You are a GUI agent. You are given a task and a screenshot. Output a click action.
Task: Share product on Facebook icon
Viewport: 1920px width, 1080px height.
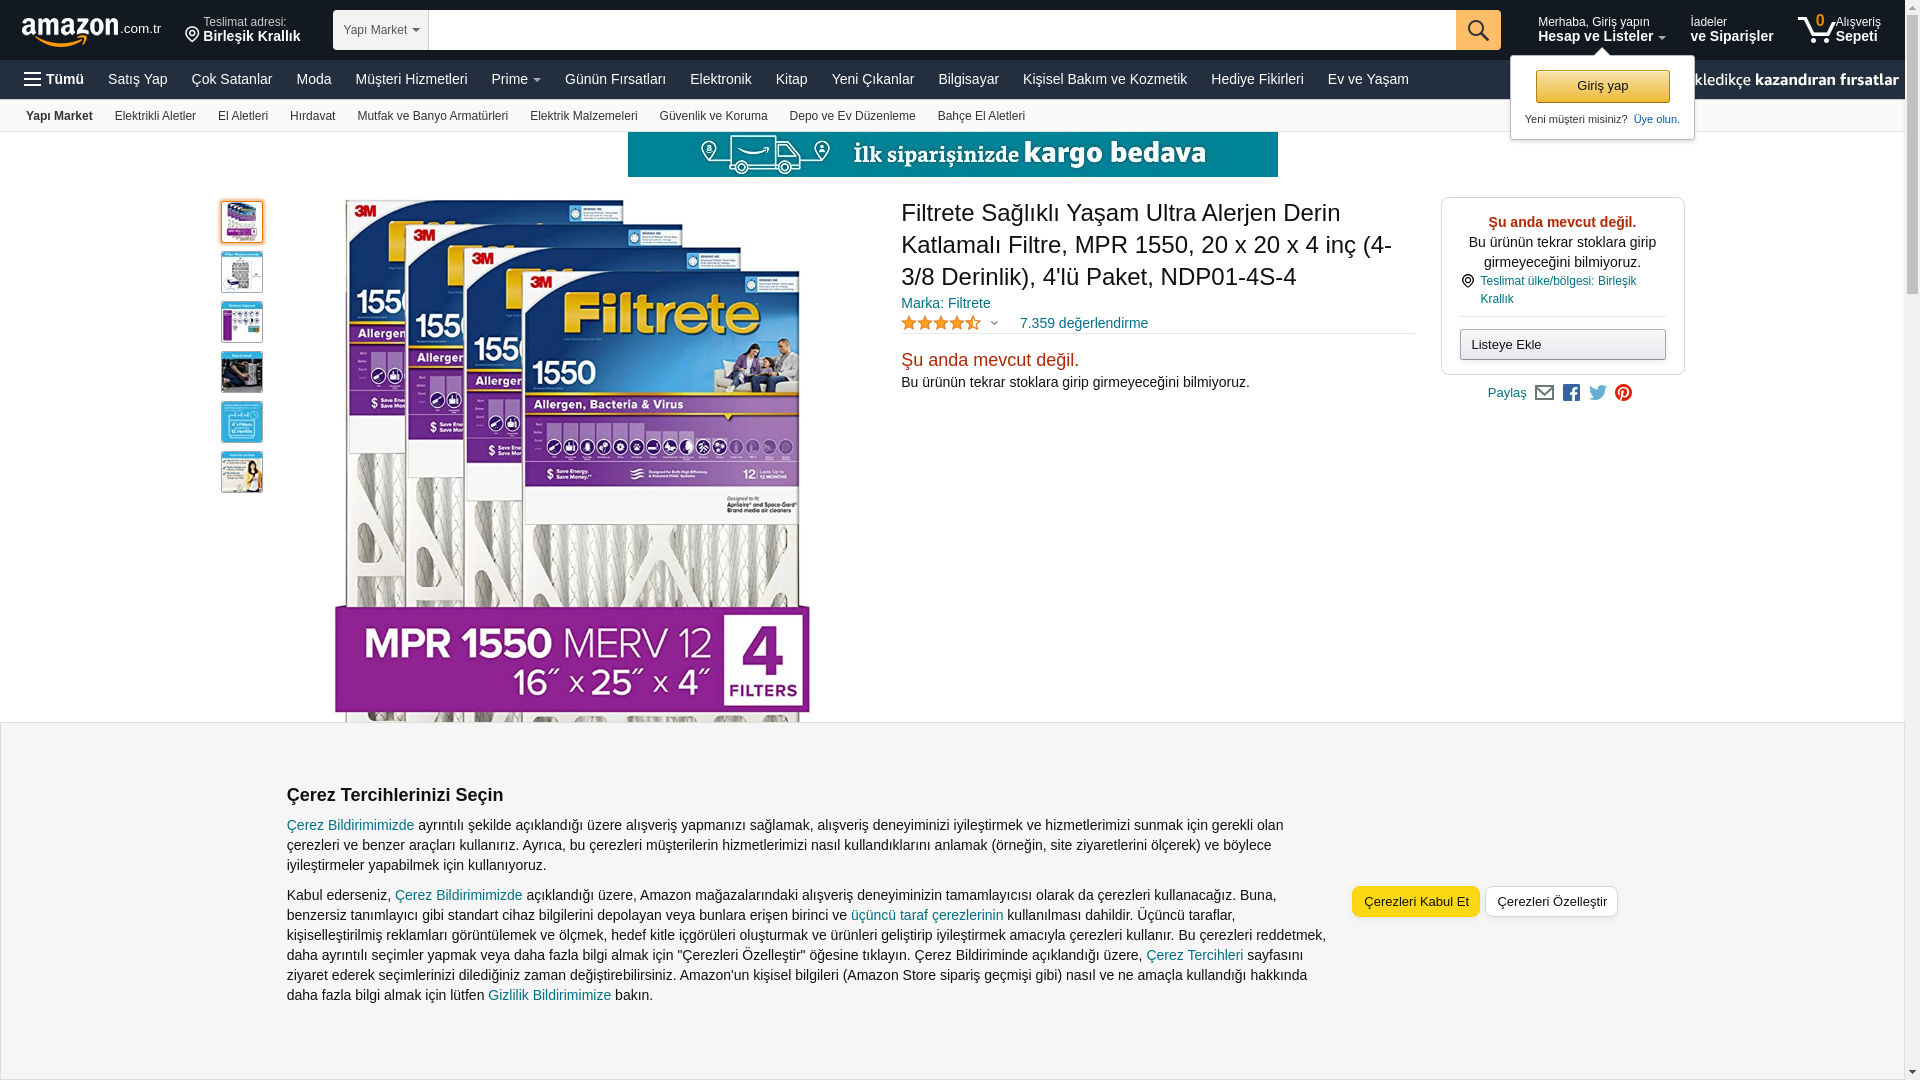(x=1571, y=393)
